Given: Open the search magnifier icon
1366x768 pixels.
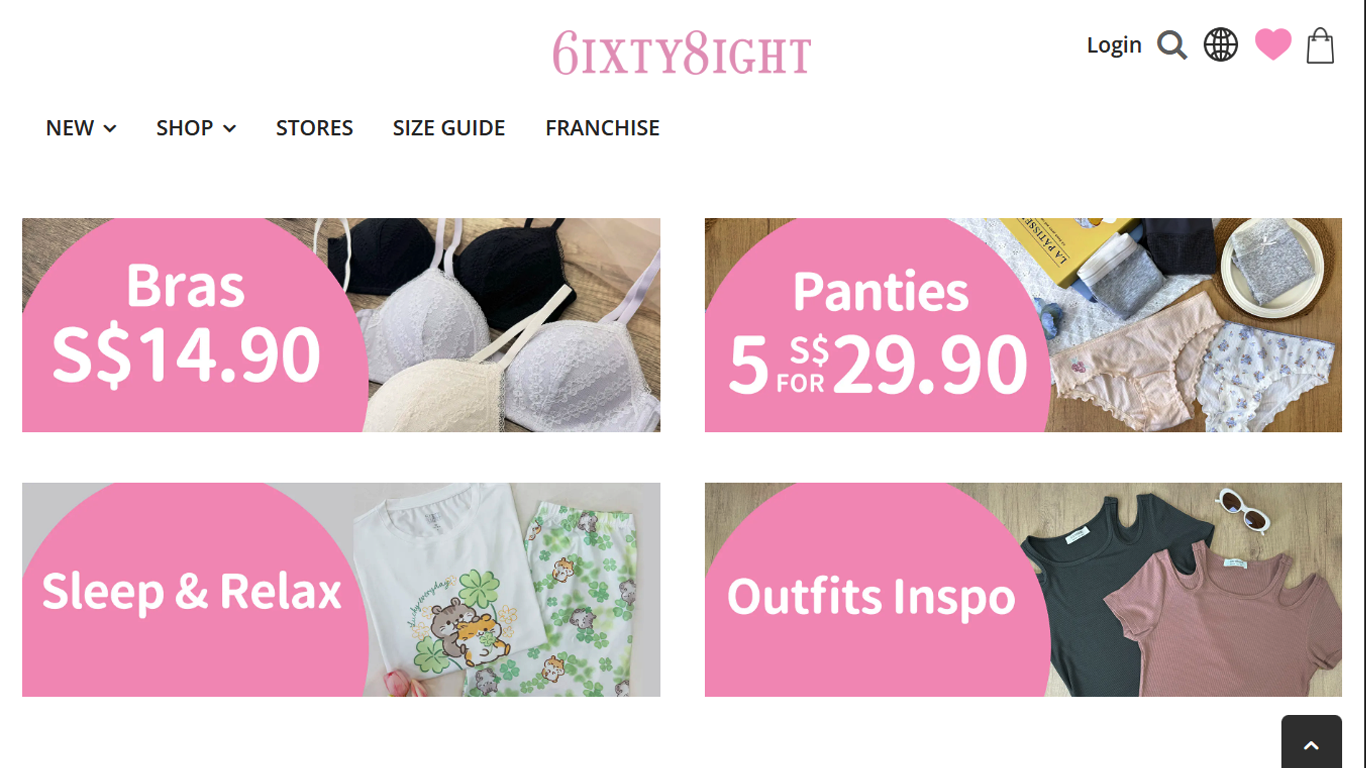Looking at the screenshot, I should pyautogui.click(x=1172, y=45).
